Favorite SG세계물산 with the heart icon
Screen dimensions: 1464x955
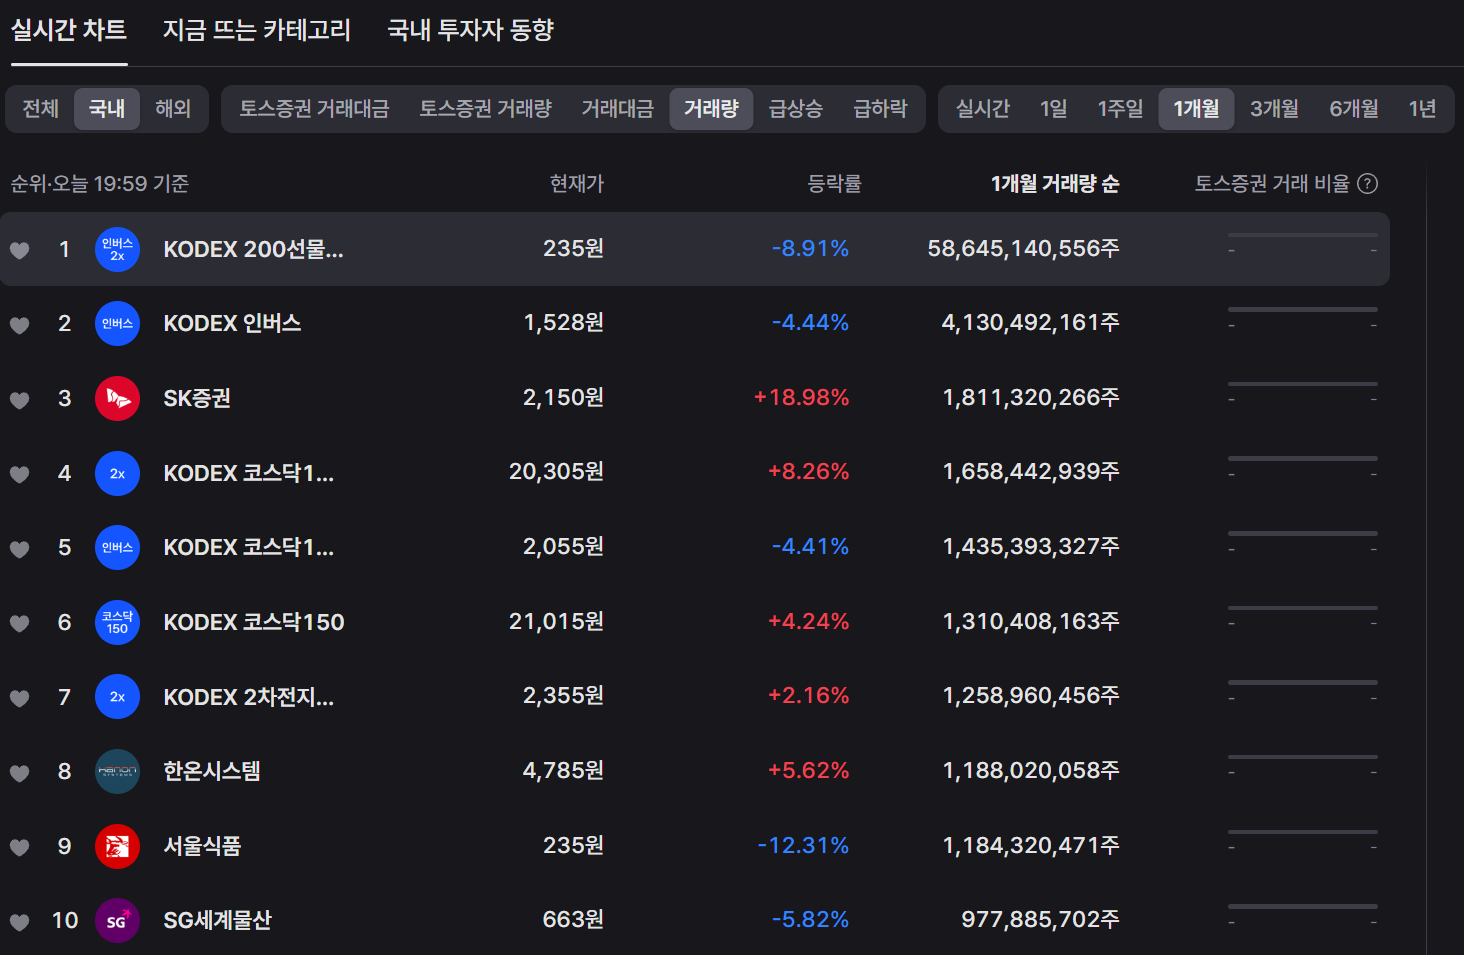[x=19, y=922]
